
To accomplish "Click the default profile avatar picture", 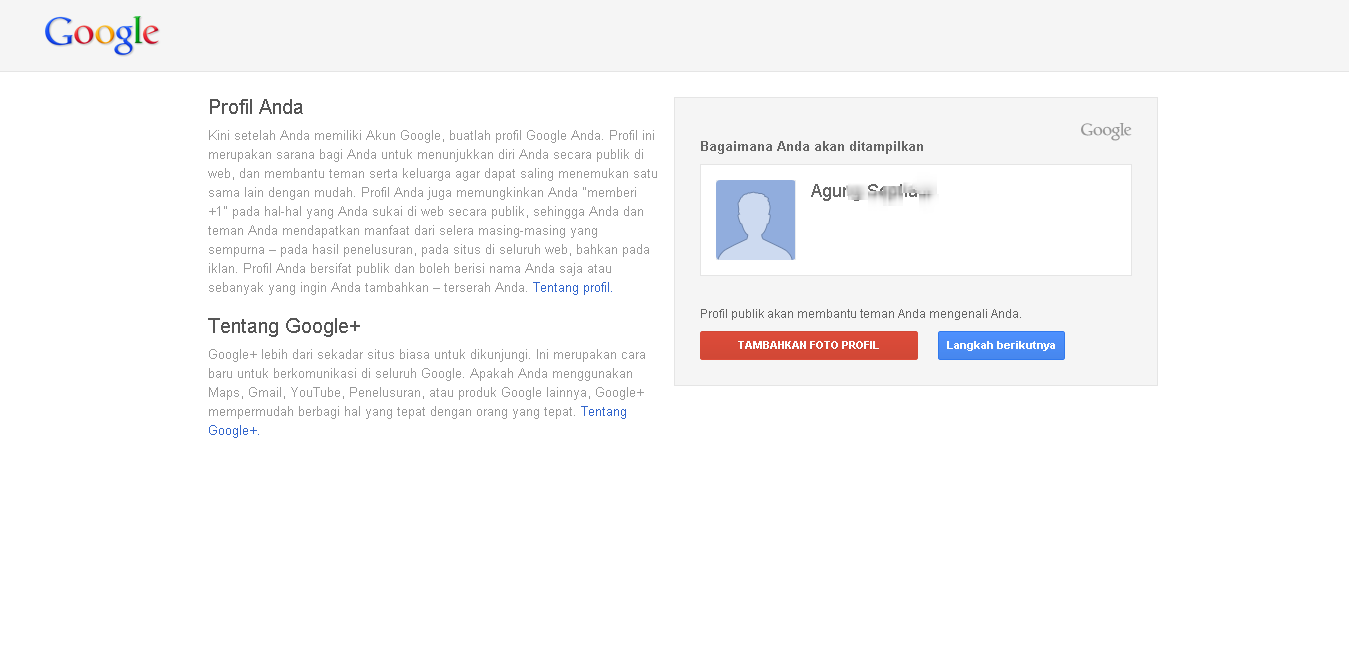I will (x=756, y=220).
